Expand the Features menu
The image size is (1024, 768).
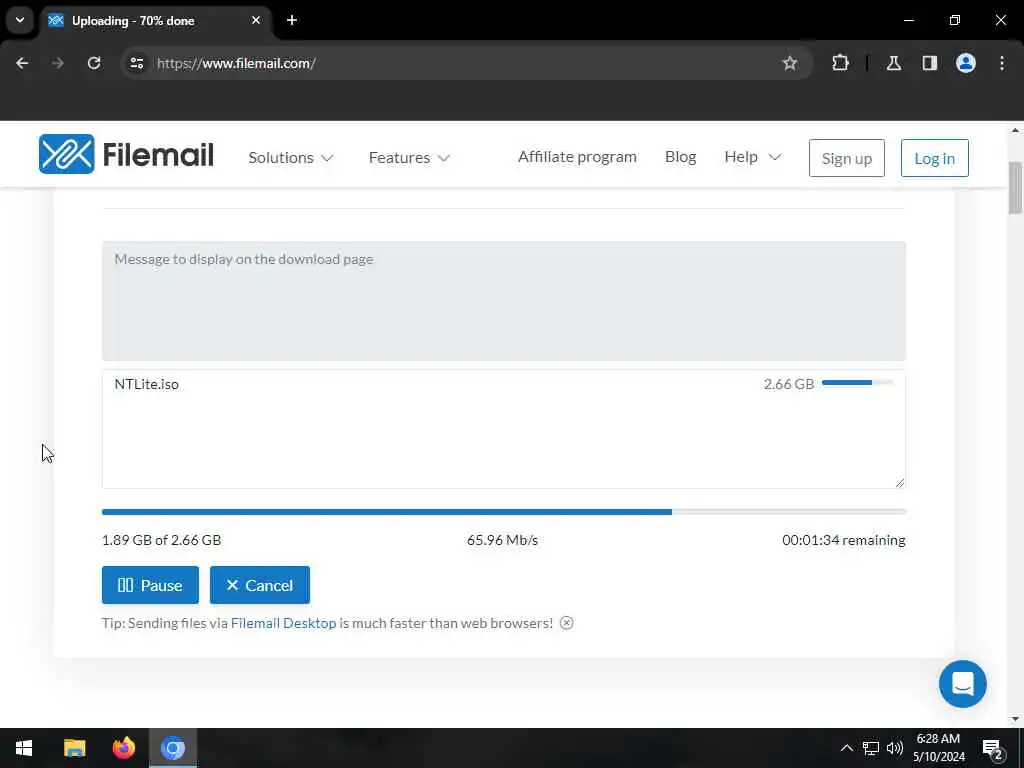point(409,157)
